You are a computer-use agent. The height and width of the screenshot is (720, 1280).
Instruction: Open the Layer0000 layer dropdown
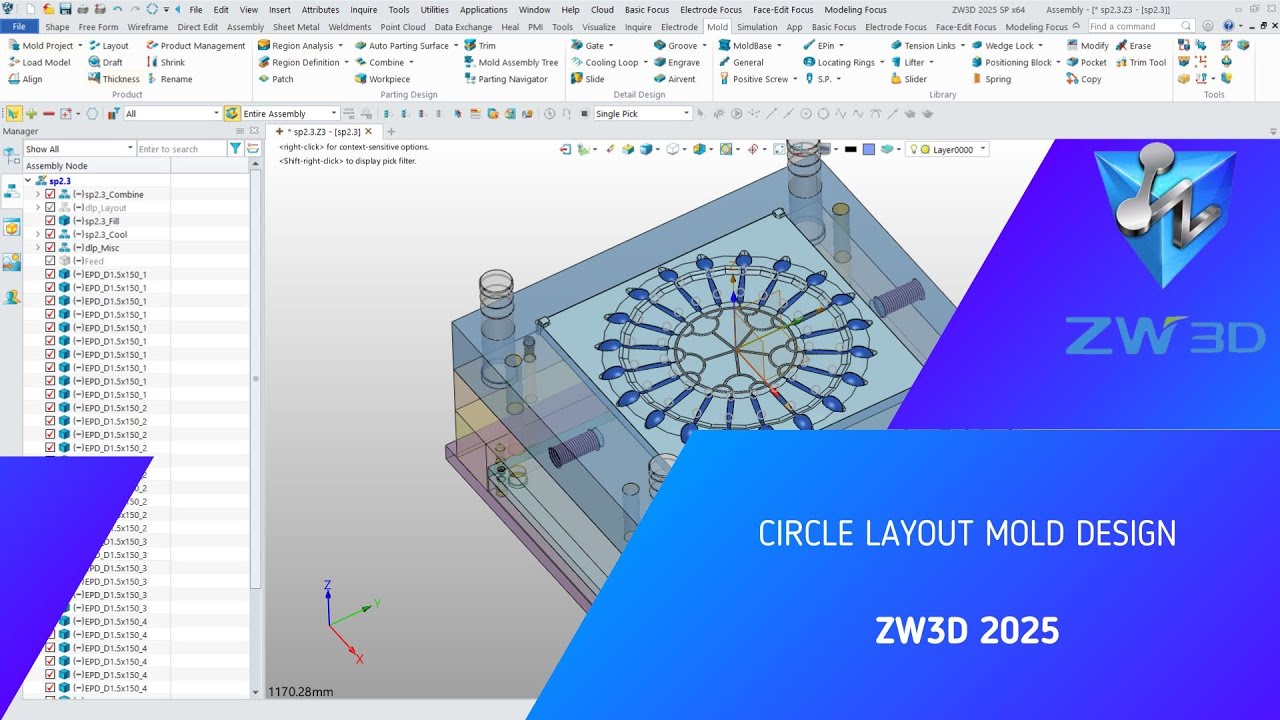point(947,149)
